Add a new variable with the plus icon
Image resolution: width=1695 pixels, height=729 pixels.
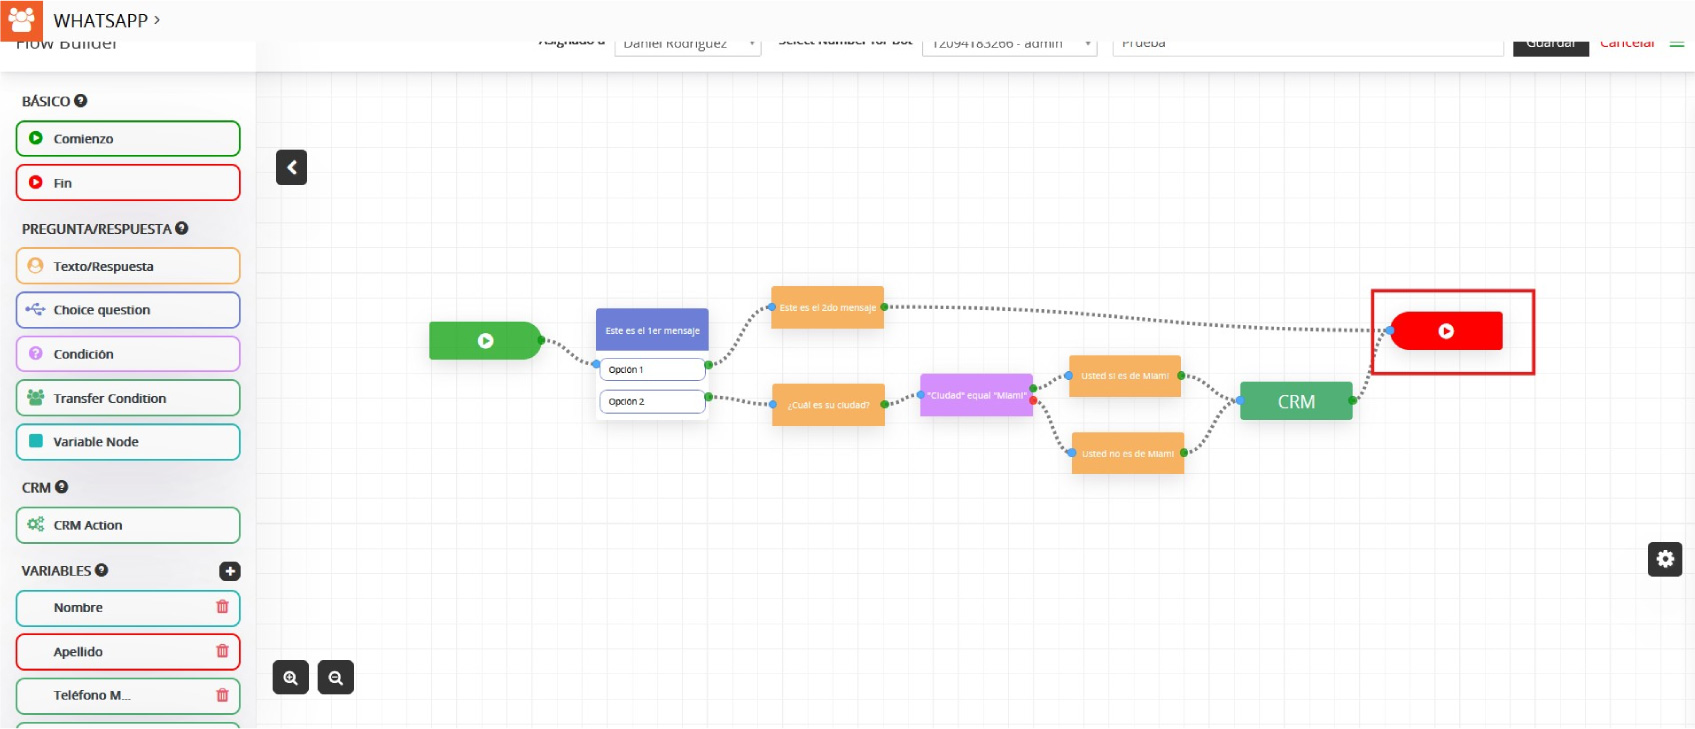[230, 571]
